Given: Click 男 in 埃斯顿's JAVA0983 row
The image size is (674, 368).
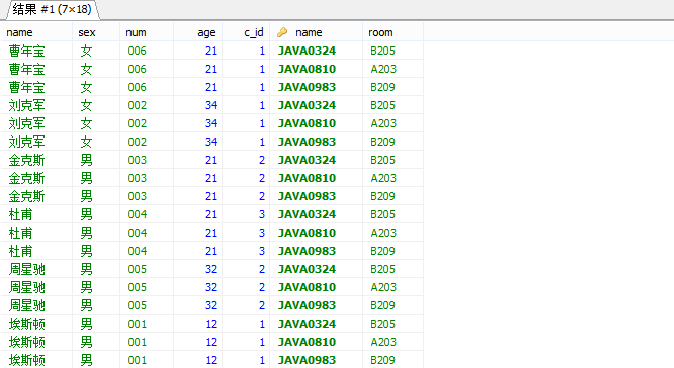Looking at the screenshot, I should click(86, 360).
